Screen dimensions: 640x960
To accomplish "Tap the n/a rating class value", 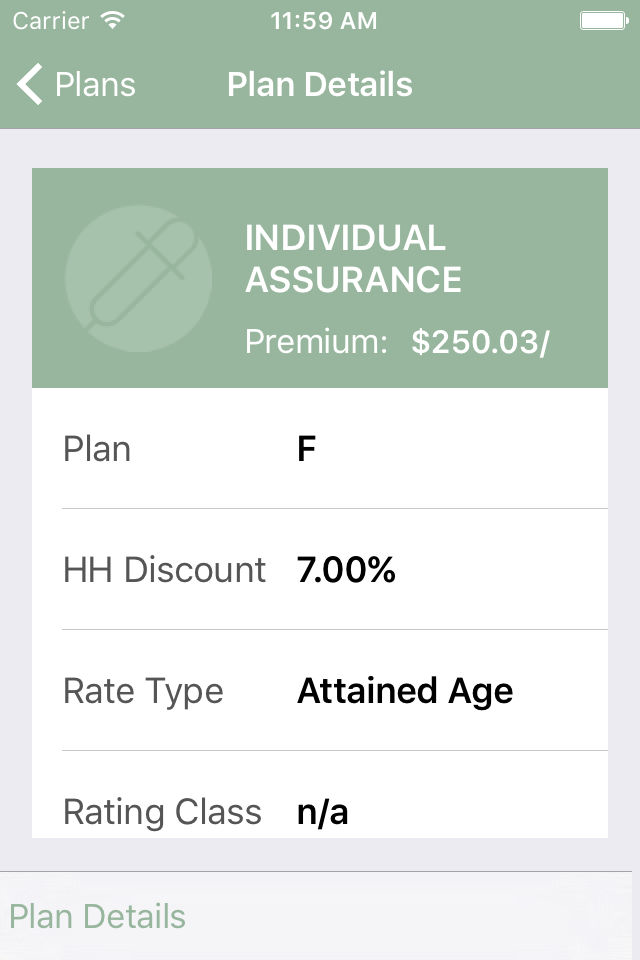I will pyautogui.click(x=323, y=812).
